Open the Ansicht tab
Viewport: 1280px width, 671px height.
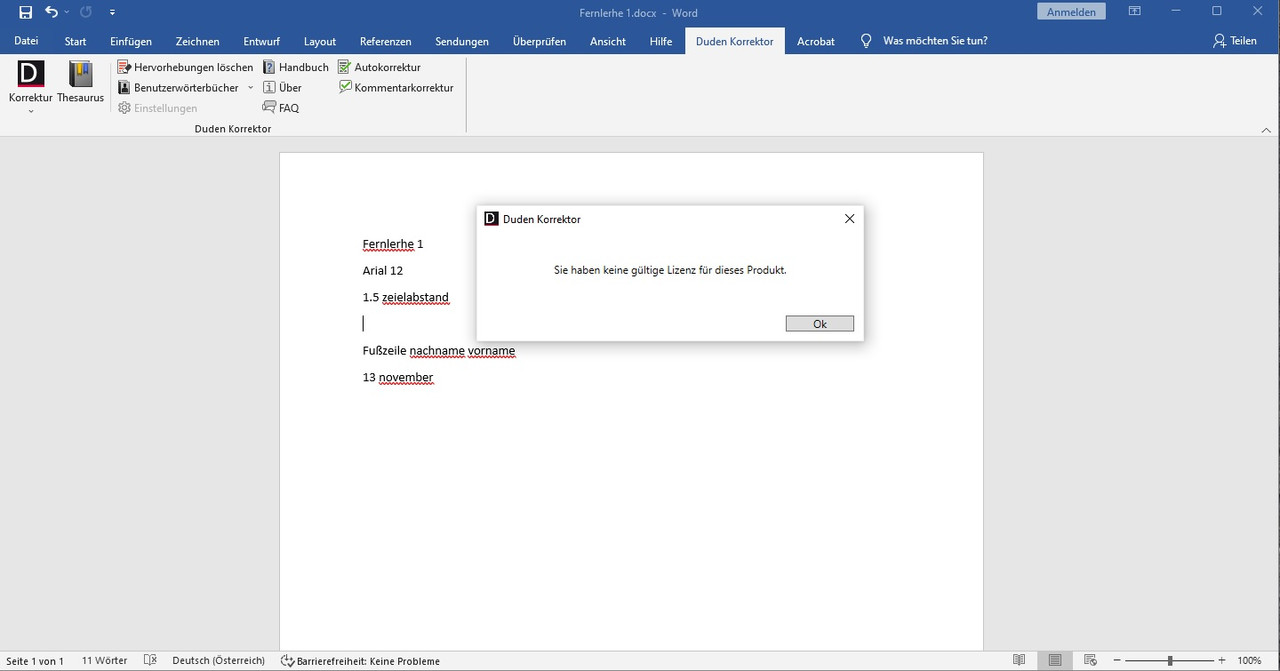(608, 41)
